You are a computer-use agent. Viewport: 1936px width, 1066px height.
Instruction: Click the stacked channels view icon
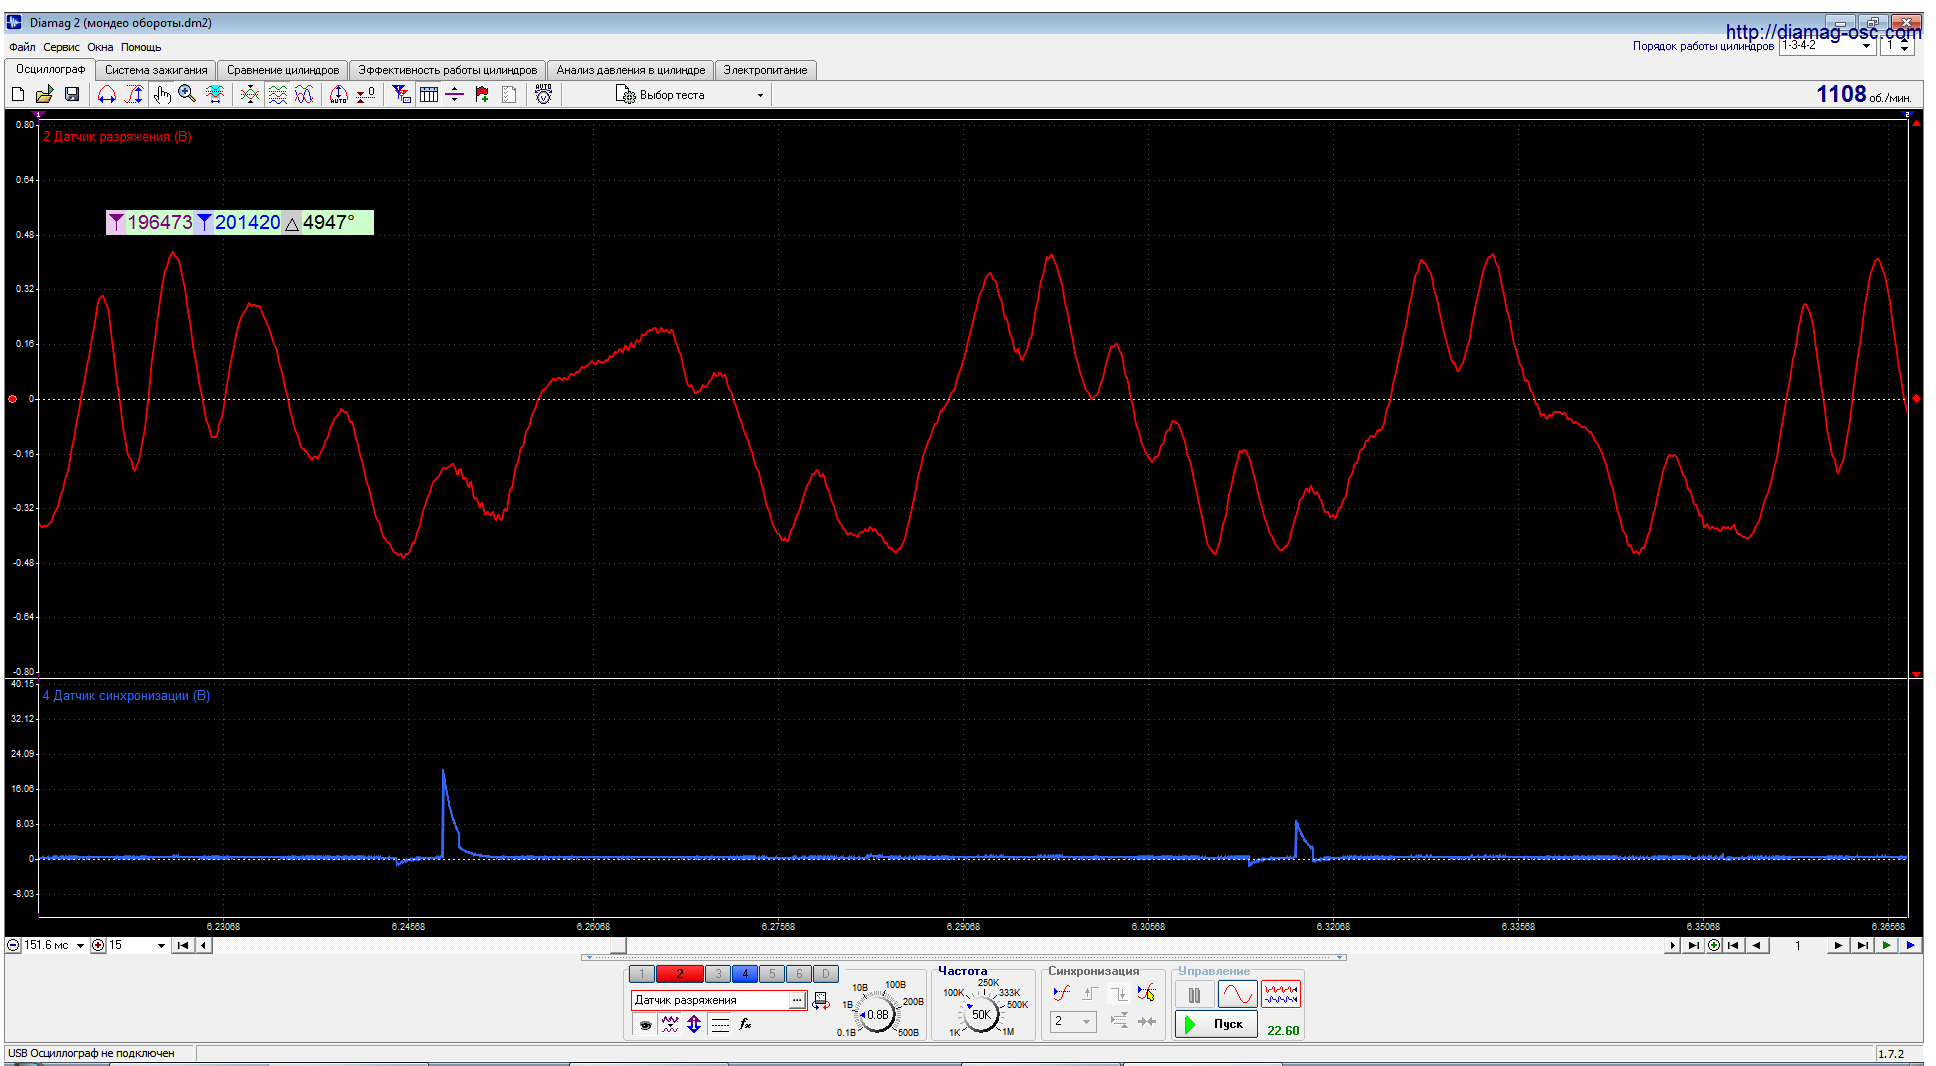(278, 94)
